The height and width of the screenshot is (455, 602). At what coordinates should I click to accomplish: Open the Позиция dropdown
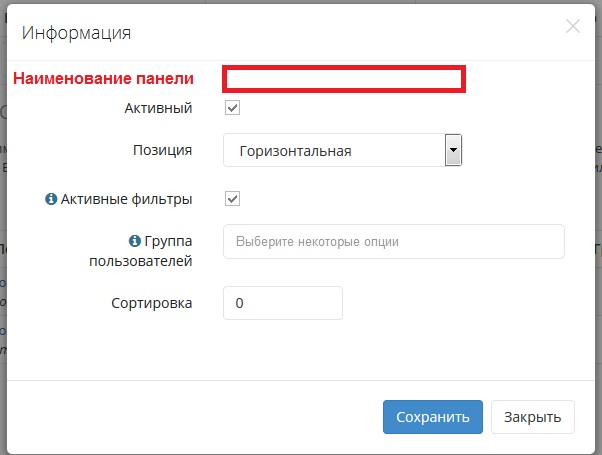click(x=342, y=150)
